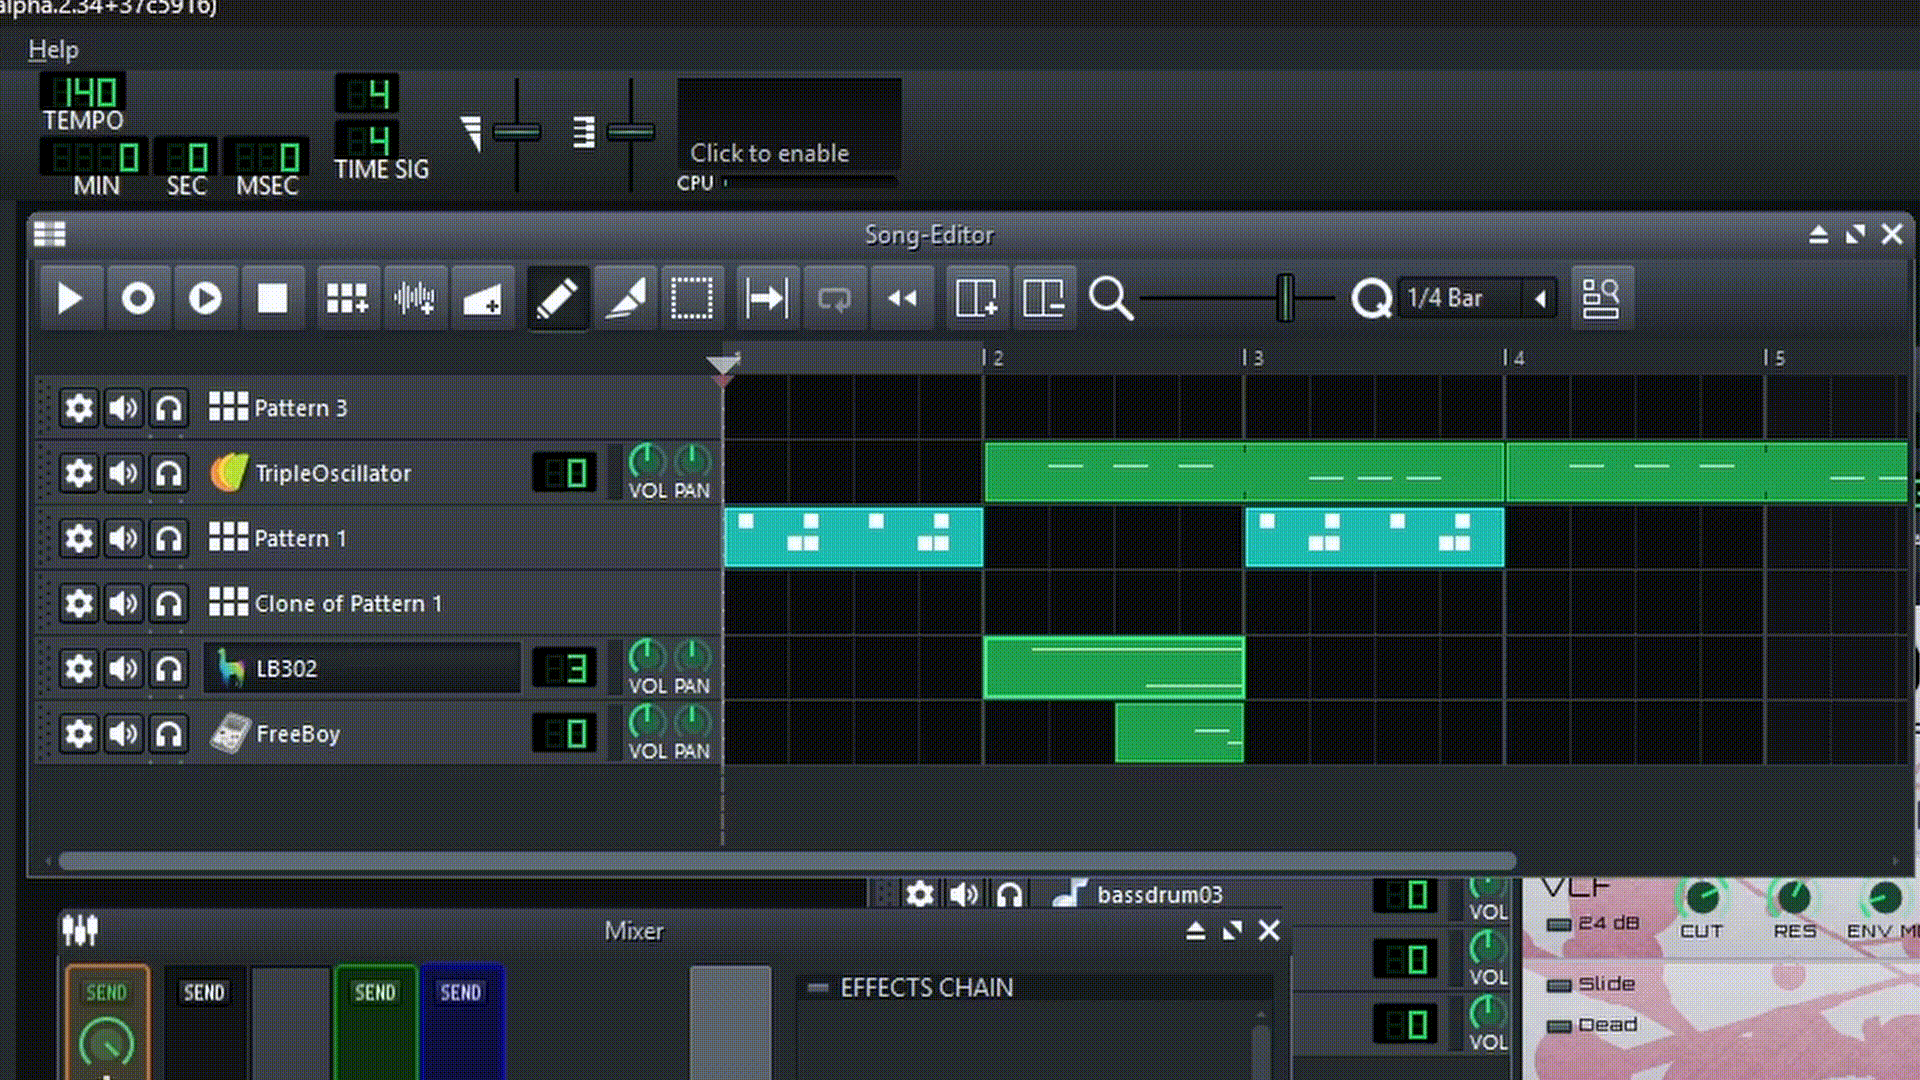
Task: Adjust the master volume slider
Action: coord(517,132)
